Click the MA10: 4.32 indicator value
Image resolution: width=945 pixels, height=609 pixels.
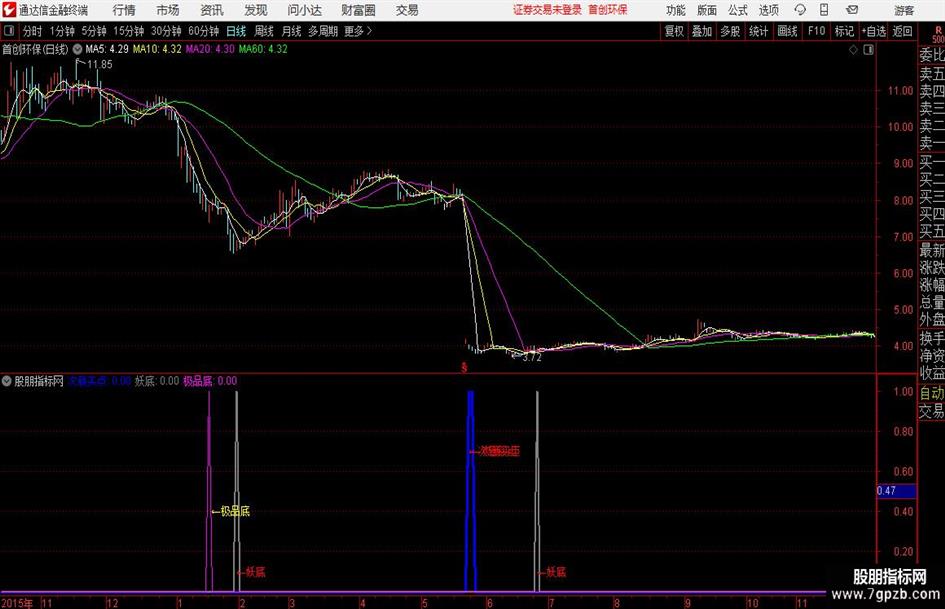[157, 49]
